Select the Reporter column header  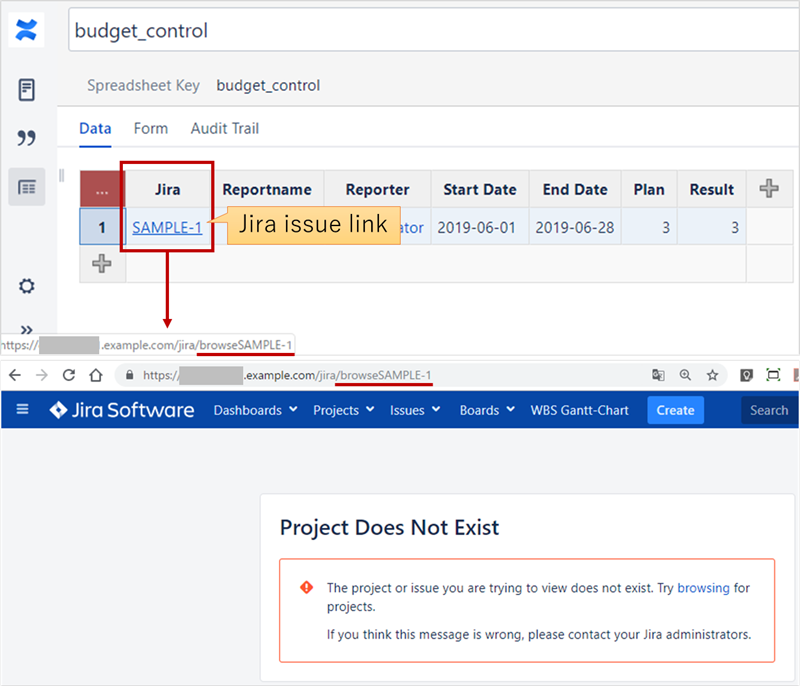[378, 189]
